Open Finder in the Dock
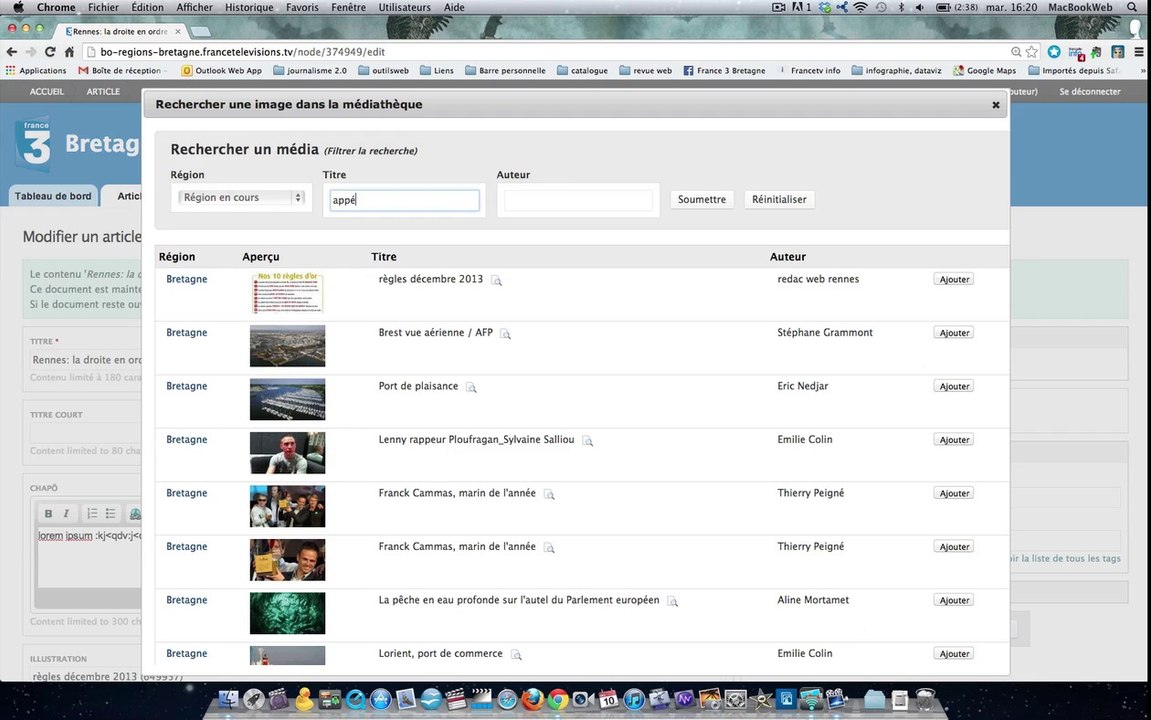Screen dimensions: 1151x720 click(229, 699)
